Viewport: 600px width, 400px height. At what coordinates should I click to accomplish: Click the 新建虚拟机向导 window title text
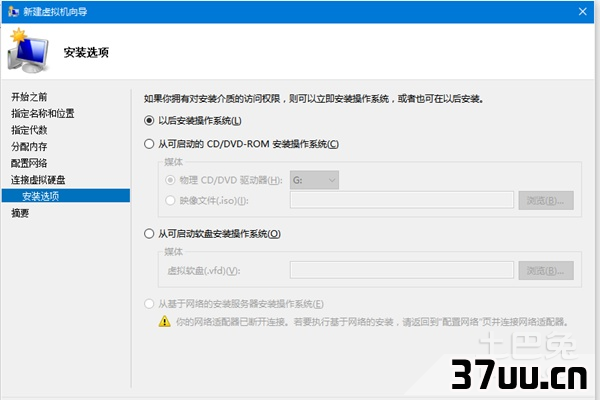coord(55,12)
